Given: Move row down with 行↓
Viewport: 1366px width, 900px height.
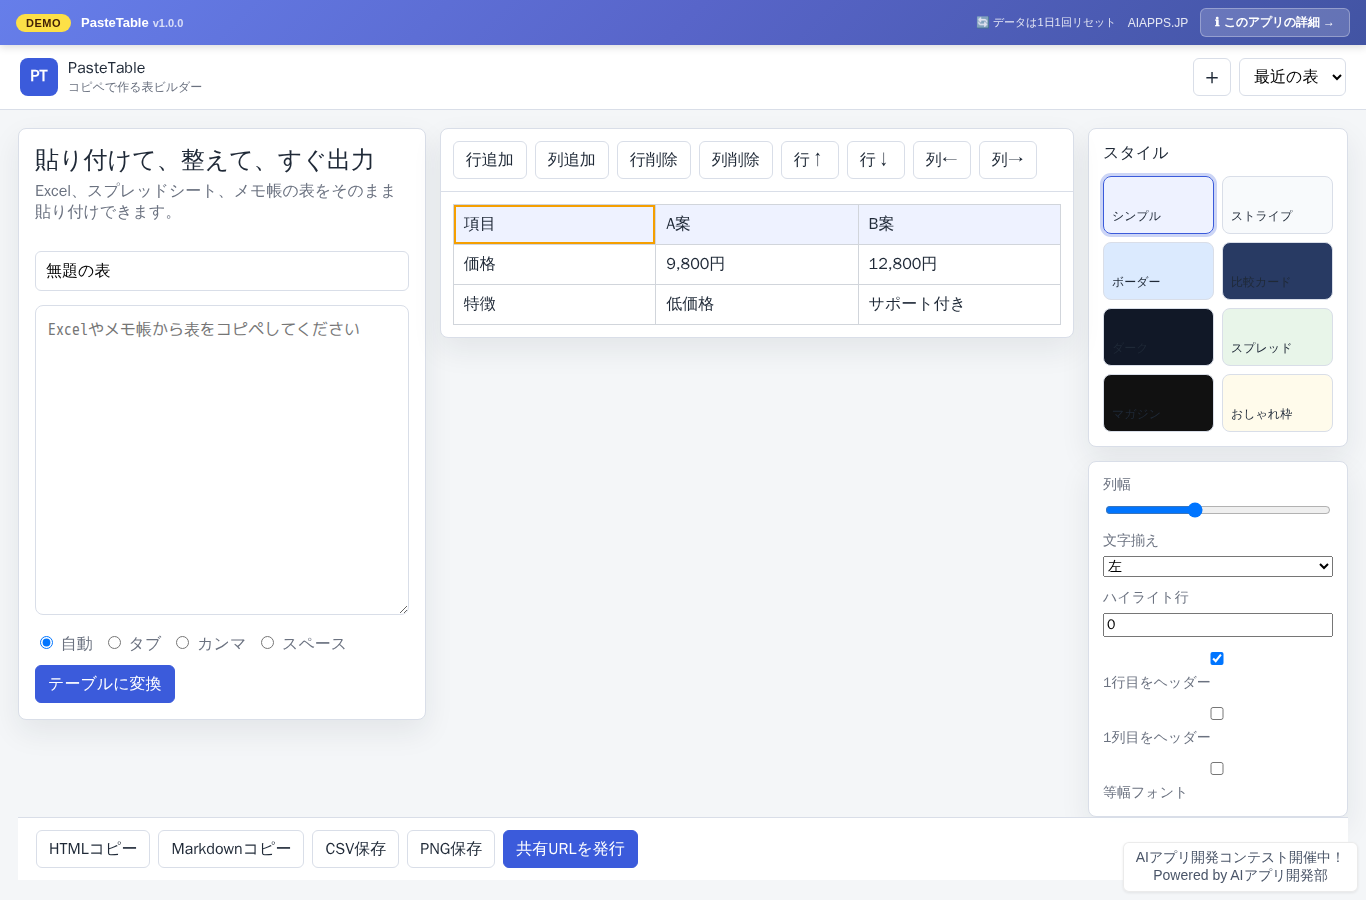Looking at the screenshot, I should [x=876, y=160].
